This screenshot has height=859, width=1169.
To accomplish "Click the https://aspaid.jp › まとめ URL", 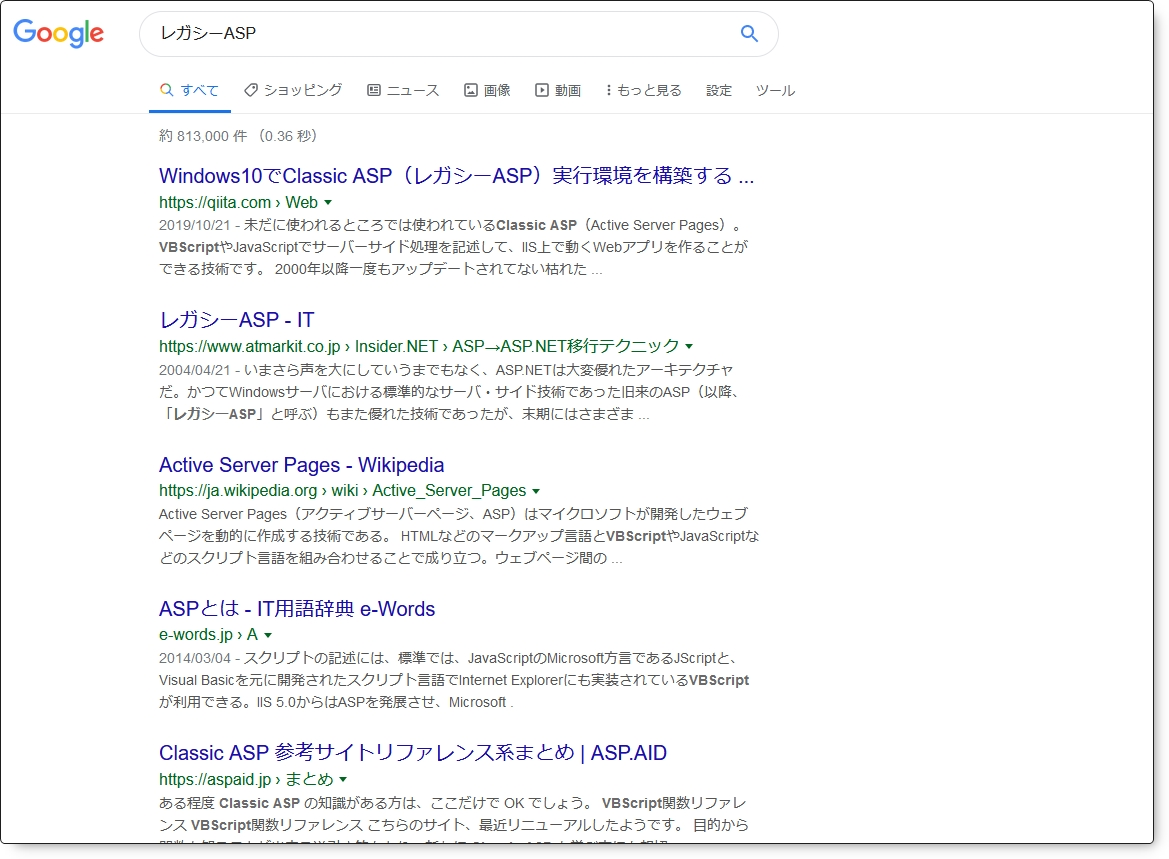I will [x=246, y=779].
